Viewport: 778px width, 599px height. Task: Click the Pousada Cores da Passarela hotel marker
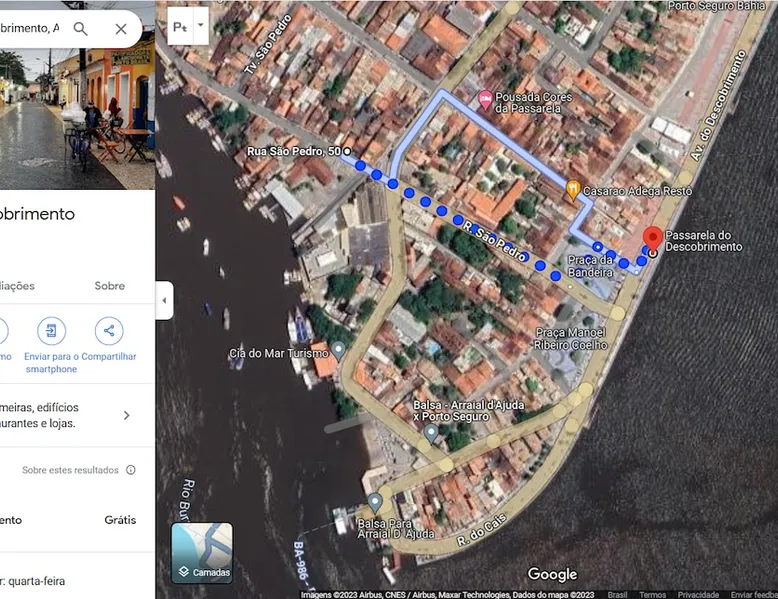point(486,98)
